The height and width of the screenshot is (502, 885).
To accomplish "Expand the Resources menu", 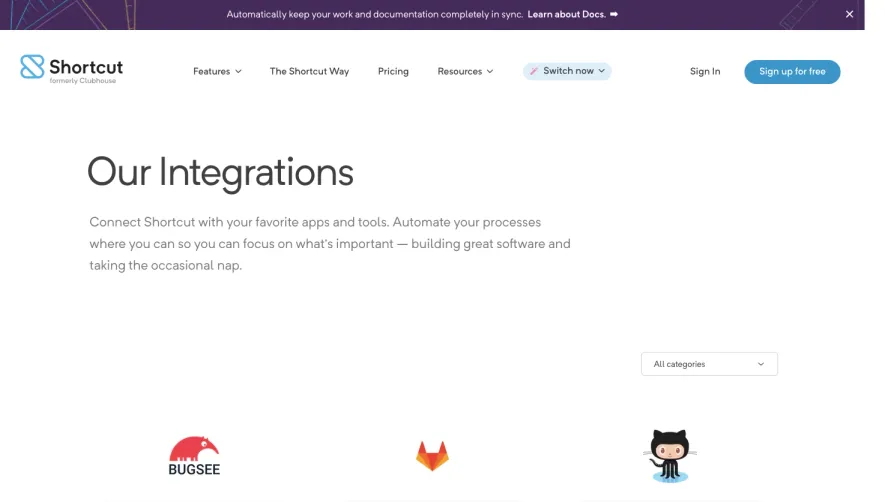I will pyautogui.click(x=465, y=71).
